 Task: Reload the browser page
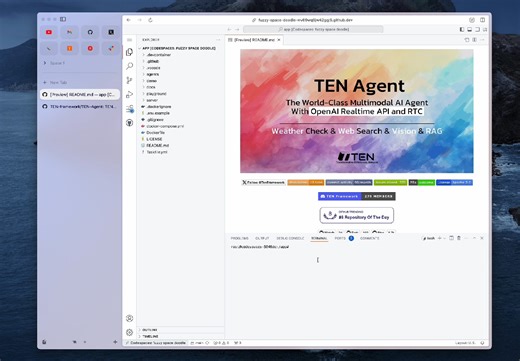pos(150,20)
